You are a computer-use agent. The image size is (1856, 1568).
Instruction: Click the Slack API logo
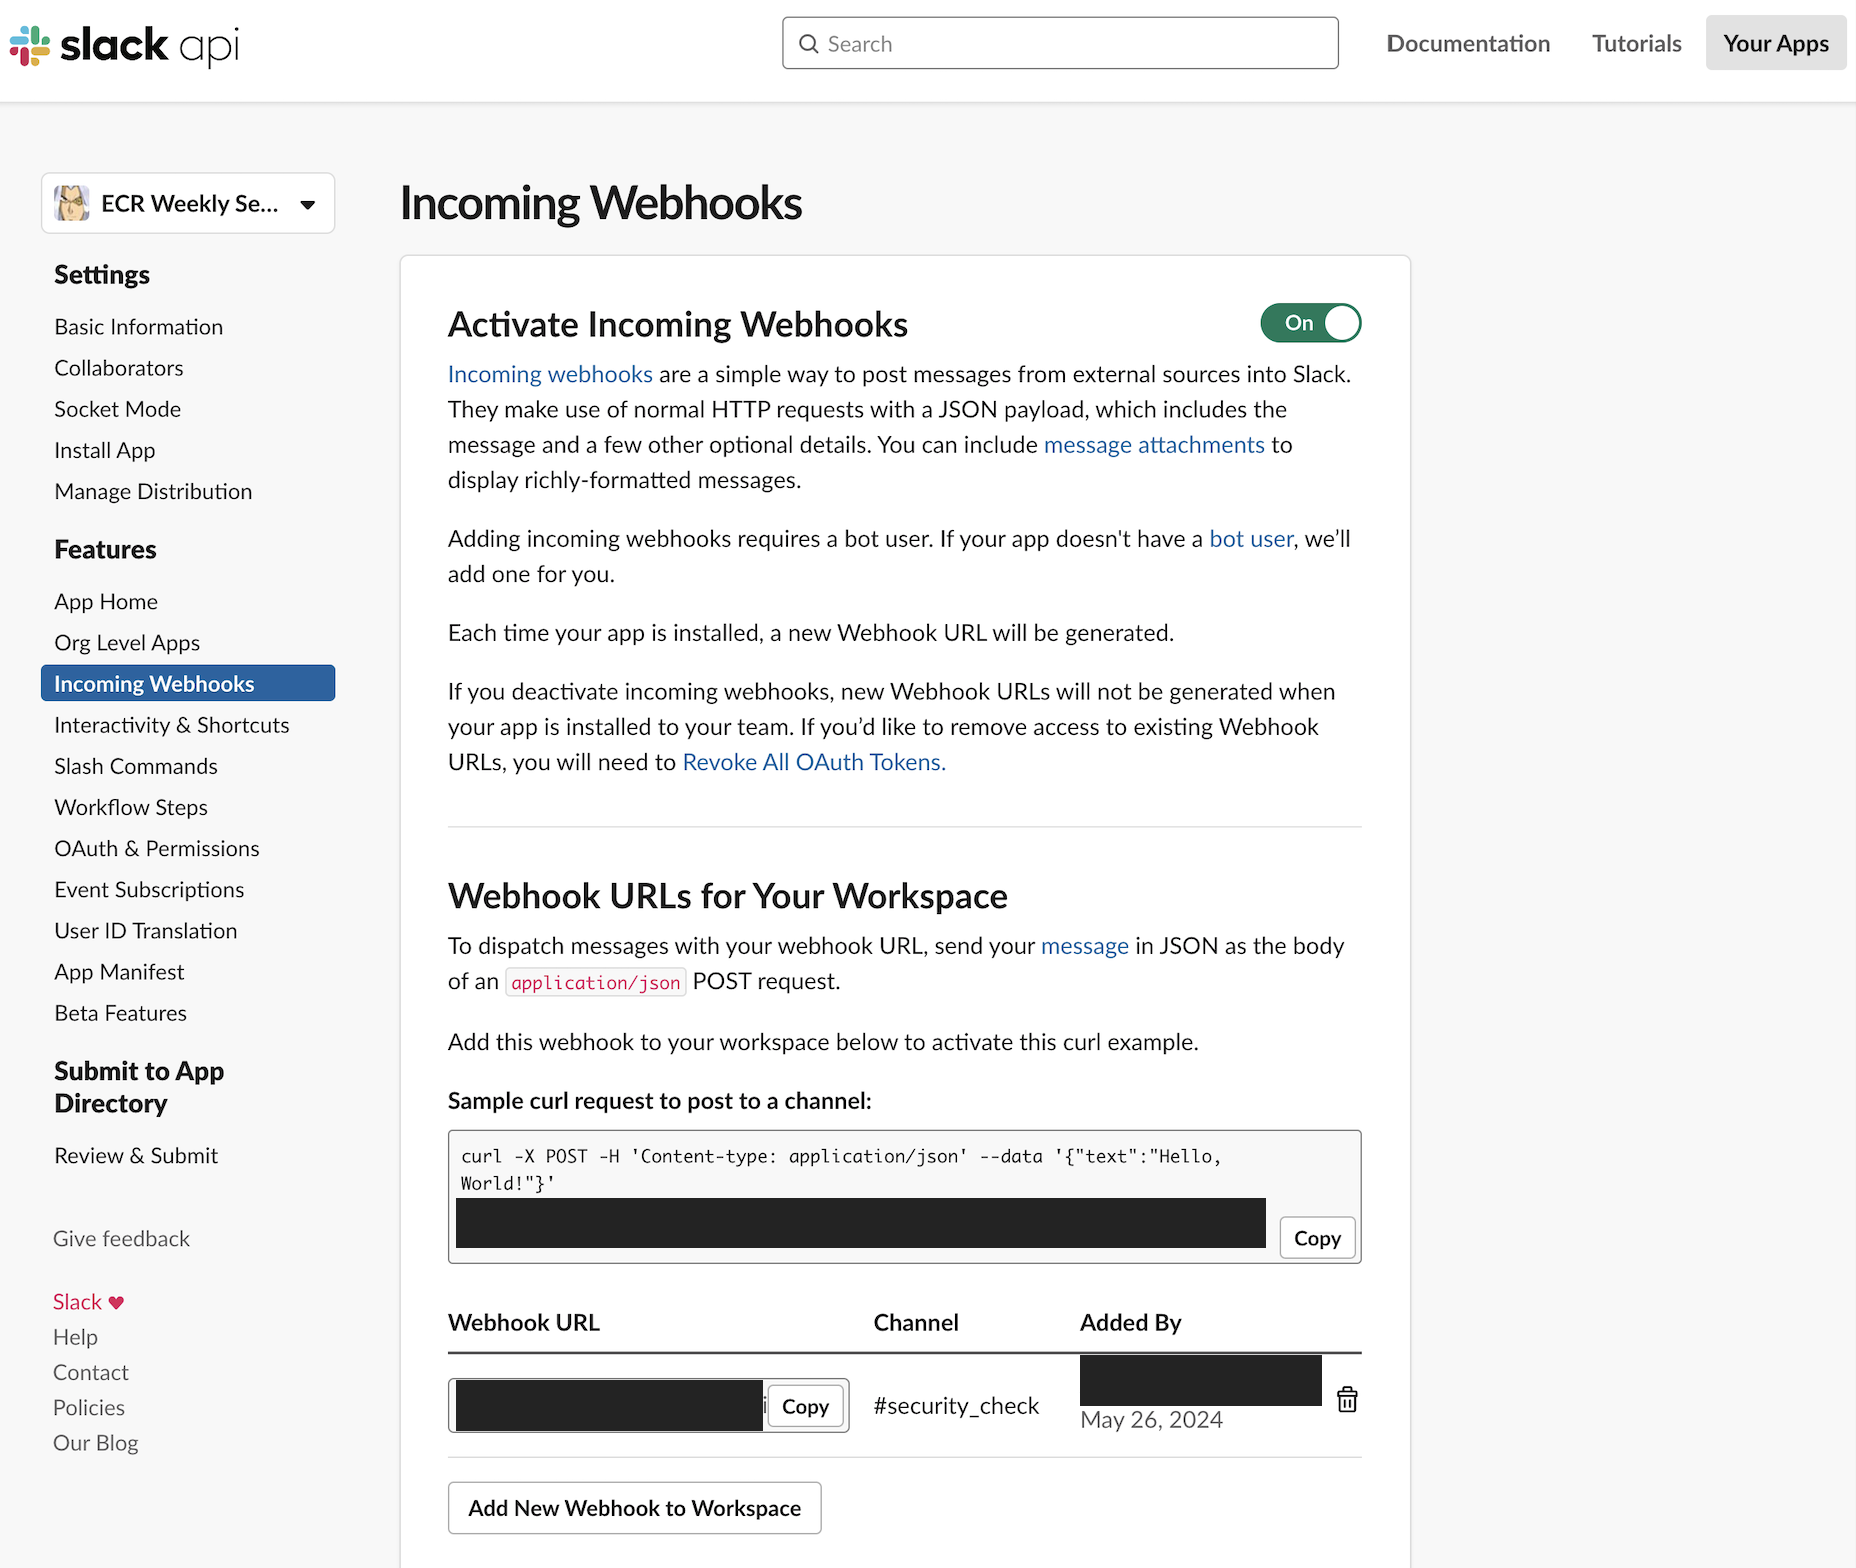pos(125,45)
